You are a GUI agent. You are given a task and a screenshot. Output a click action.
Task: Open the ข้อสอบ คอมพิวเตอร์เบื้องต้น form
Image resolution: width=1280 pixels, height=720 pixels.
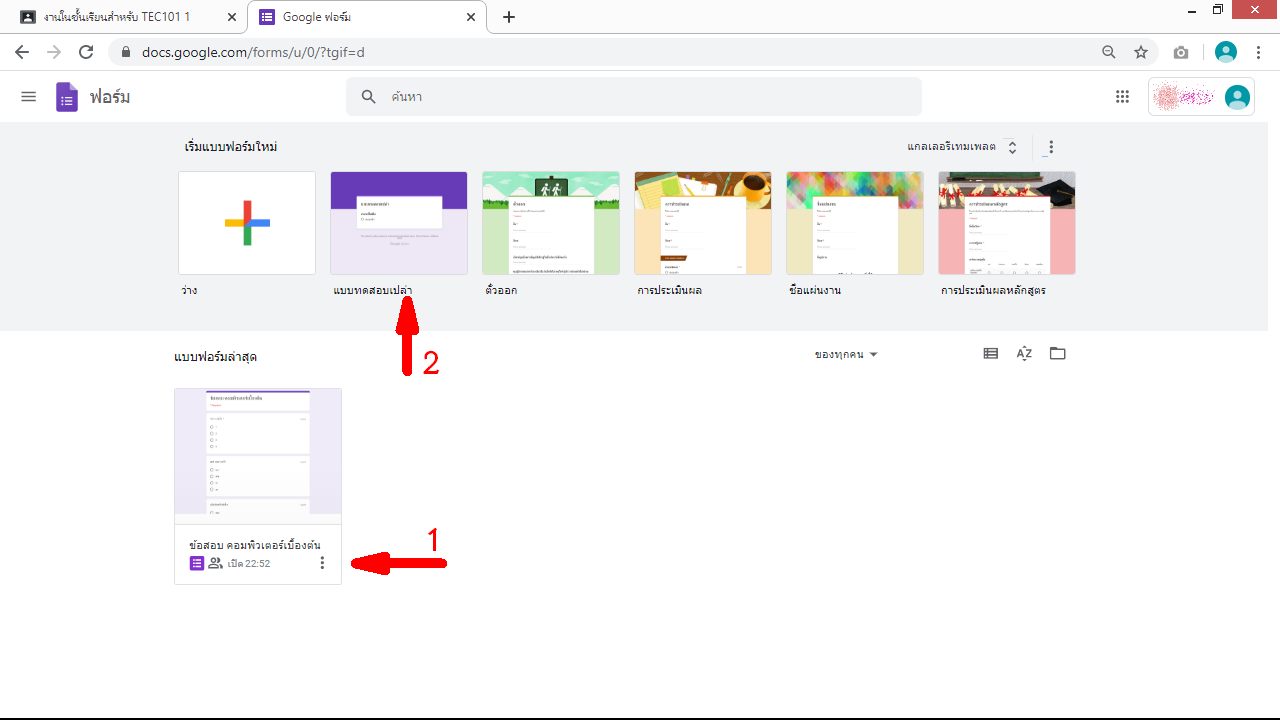[257, 457]
